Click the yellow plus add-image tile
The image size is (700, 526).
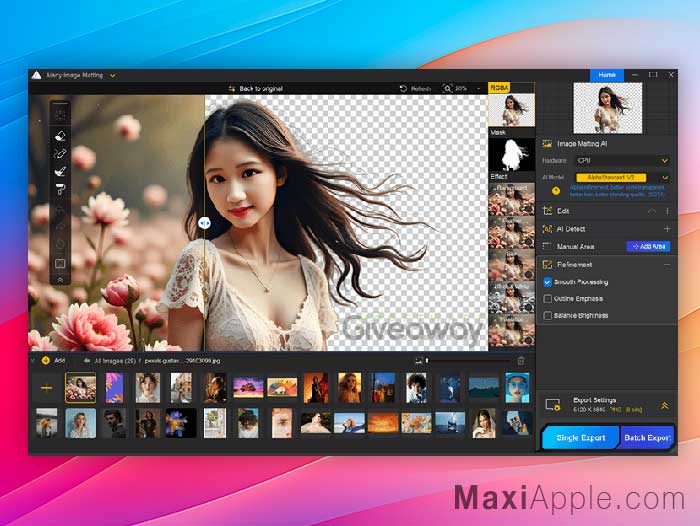(x=46, y=388)
